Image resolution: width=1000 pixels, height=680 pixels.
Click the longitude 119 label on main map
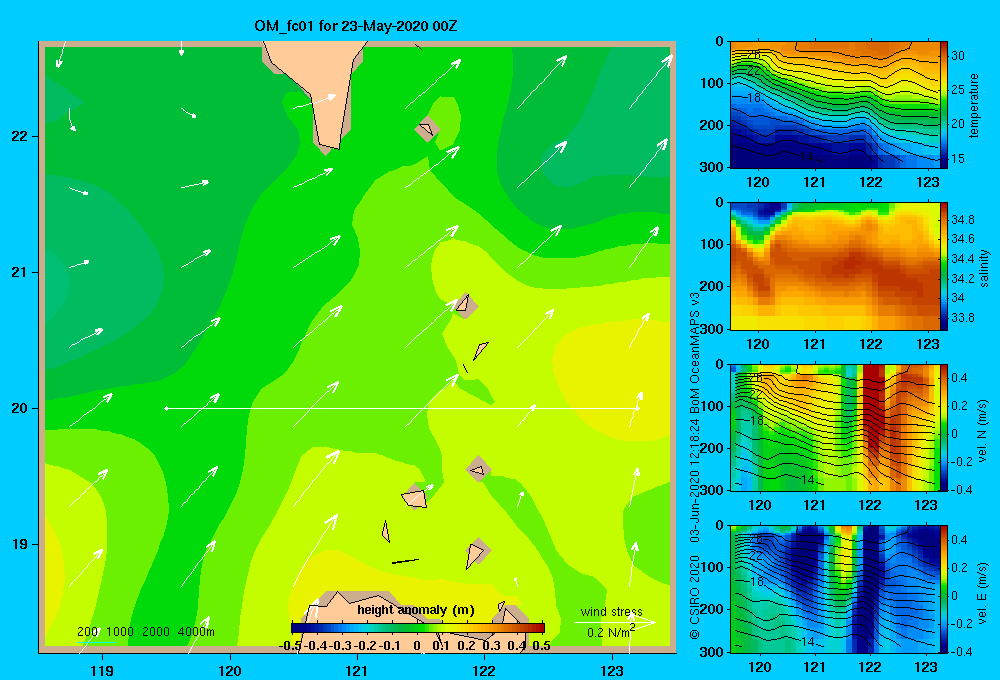click(x=102, y=670)
